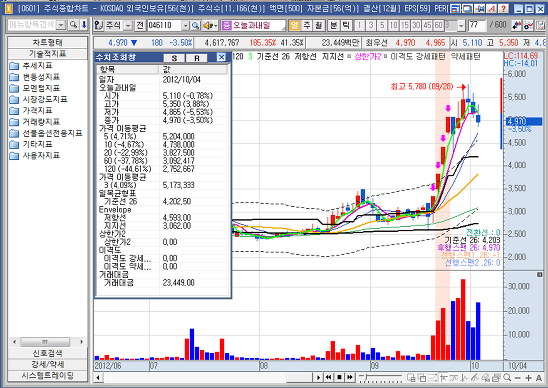The height and width of the screenshot is (388, 548).
Task: Open the 강세/약세 panel tab
Action: [x=48, y=364]
